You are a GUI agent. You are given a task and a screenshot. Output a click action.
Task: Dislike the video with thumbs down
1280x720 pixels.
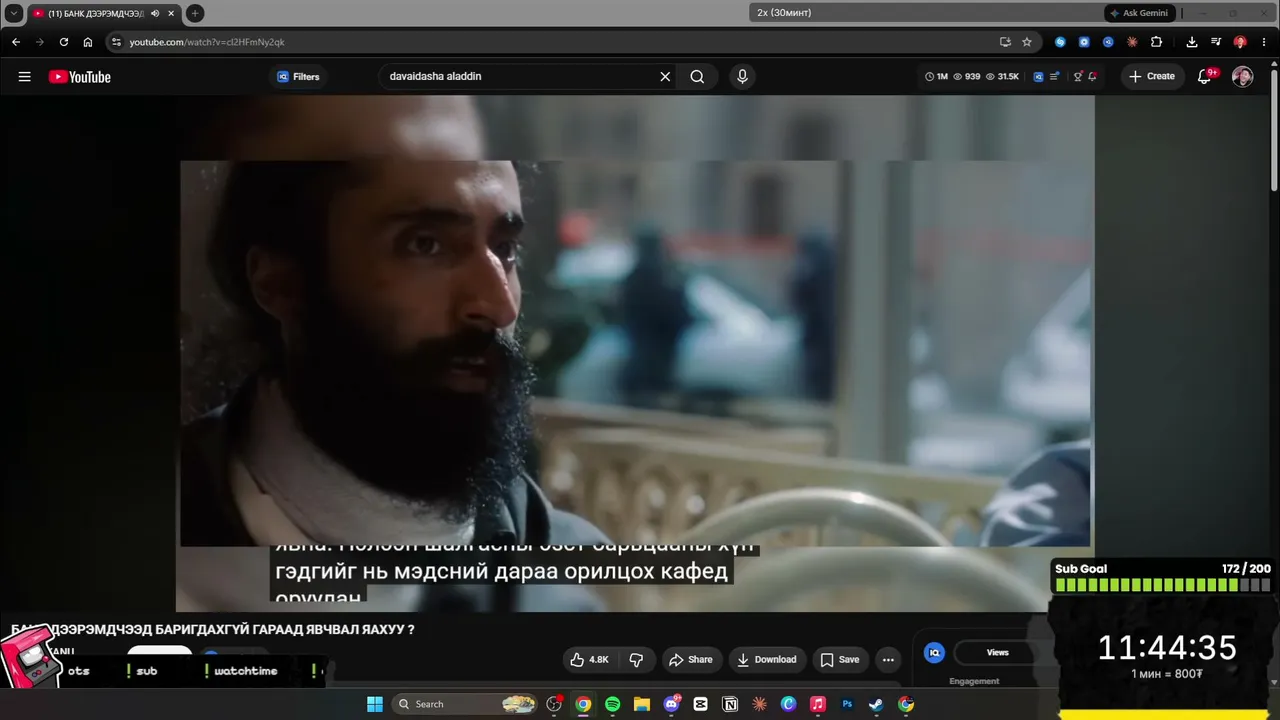[636, 660]
